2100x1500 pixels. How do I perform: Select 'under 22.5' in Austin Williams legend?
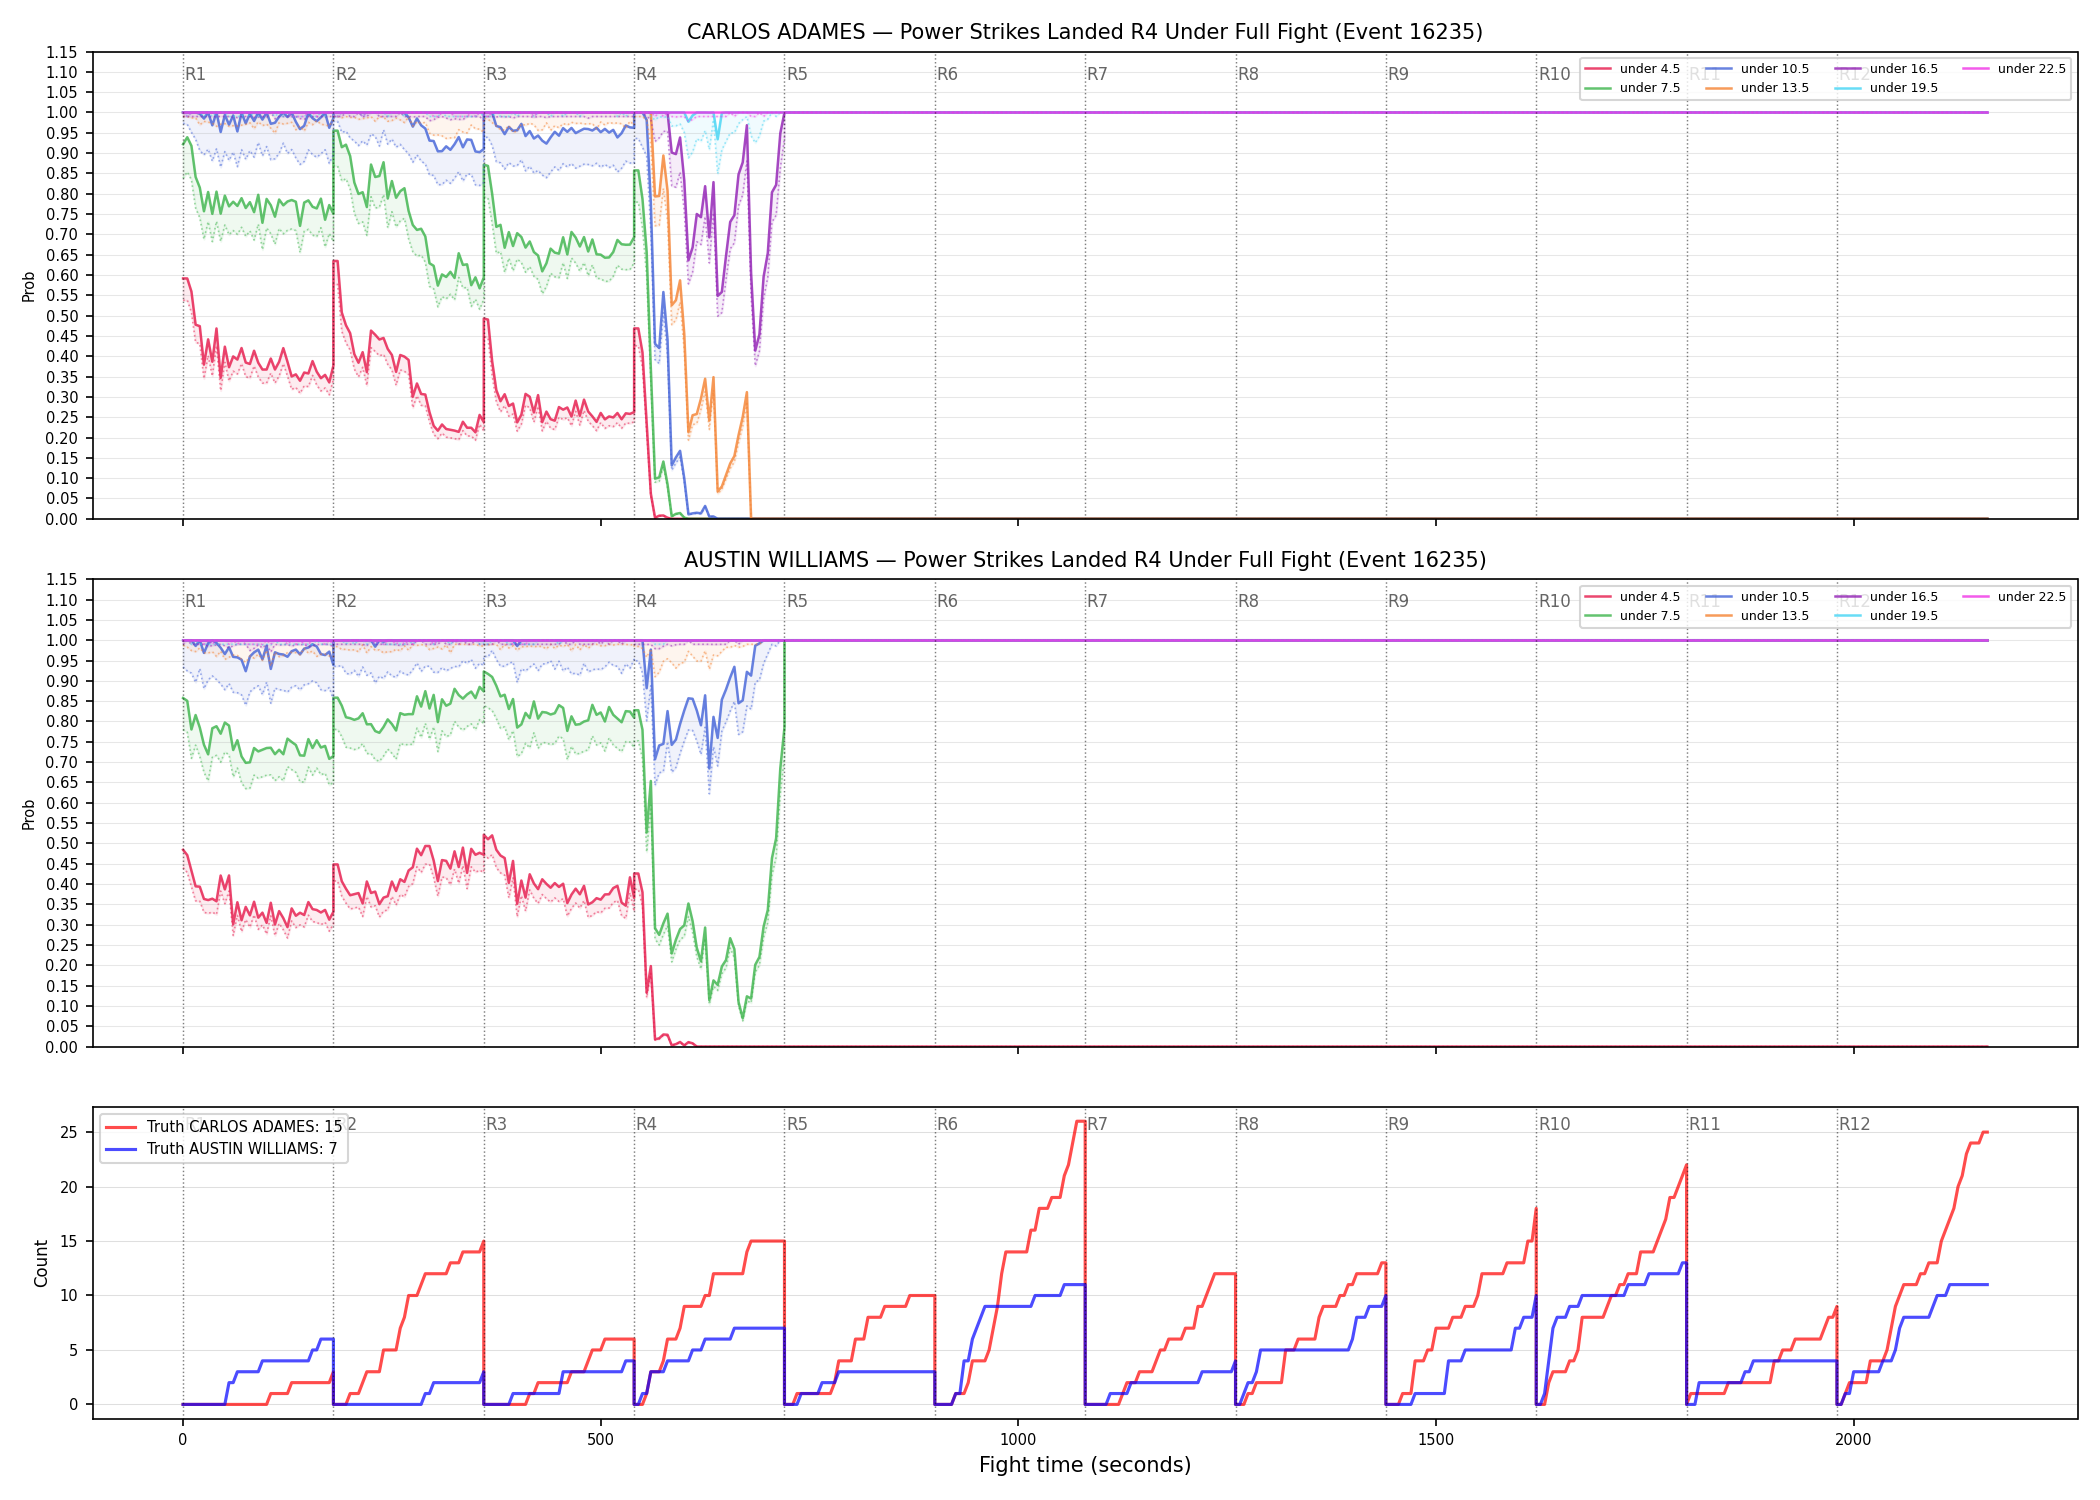tap(2014, 597)
